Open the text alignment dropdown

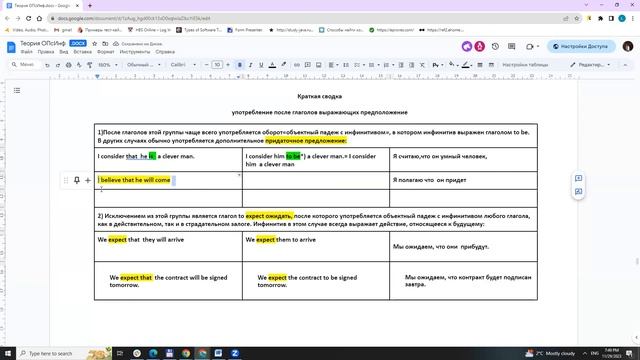pos(333,65)
